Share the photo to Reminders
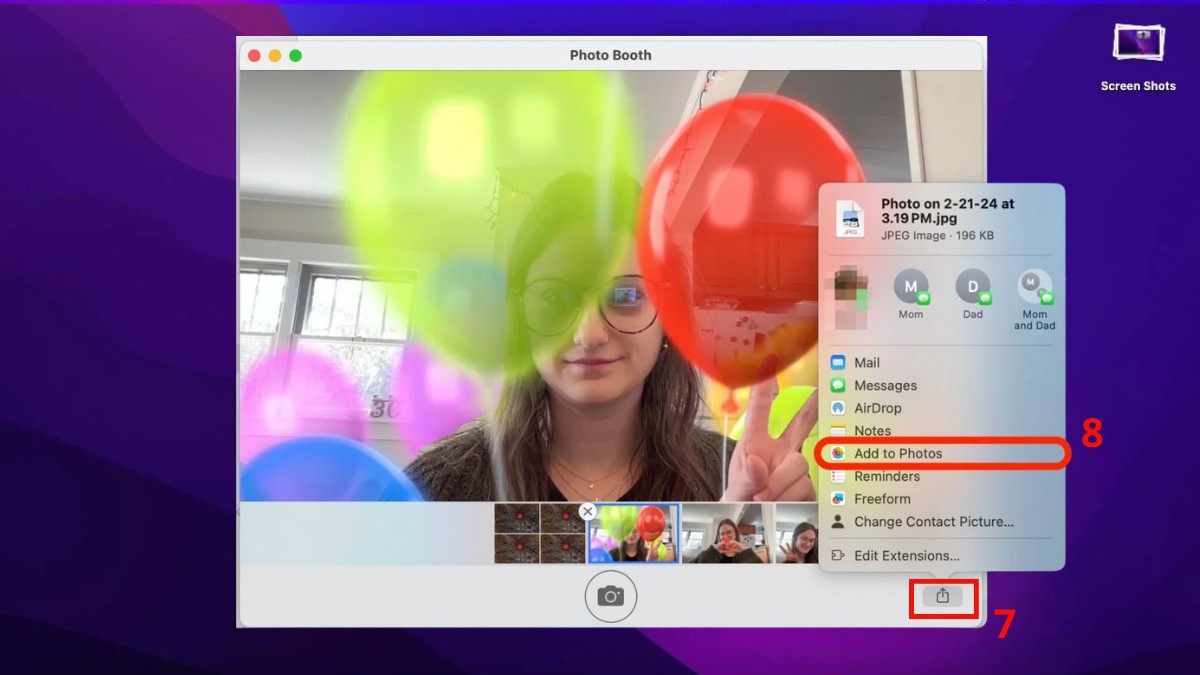1200x675 pixels. (x=874, y=476)
